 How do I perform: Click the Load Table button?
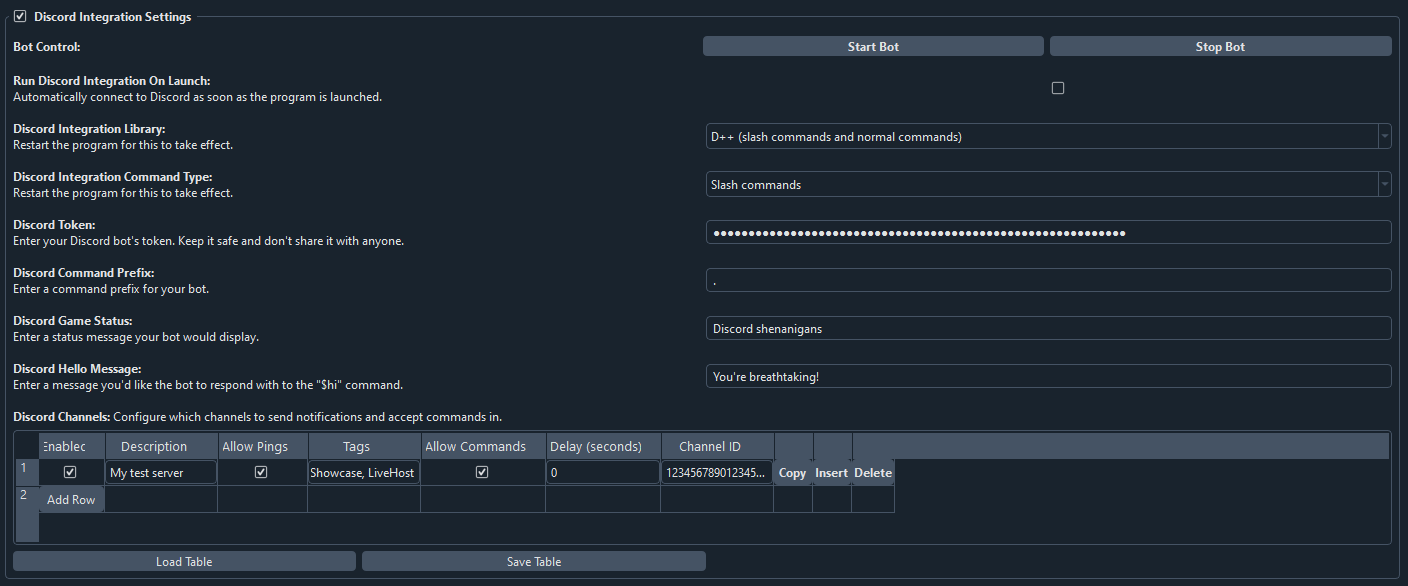pos(184,562)
